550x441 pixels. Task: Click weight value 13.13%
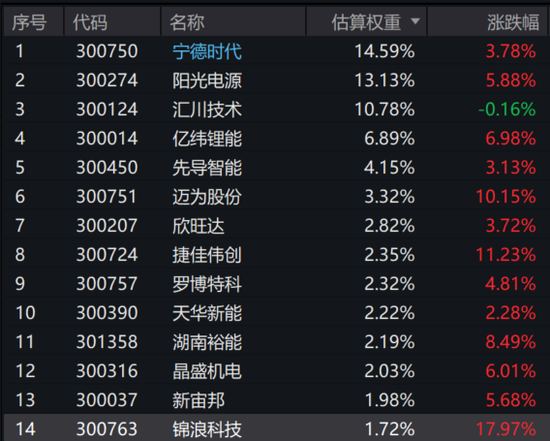click(385, 80)
